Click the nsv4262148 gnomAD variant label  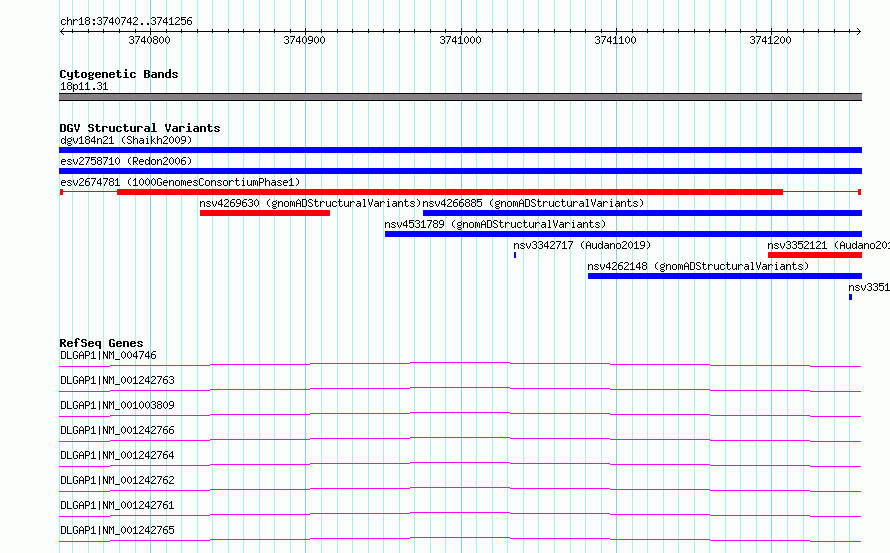coord(698,266)
